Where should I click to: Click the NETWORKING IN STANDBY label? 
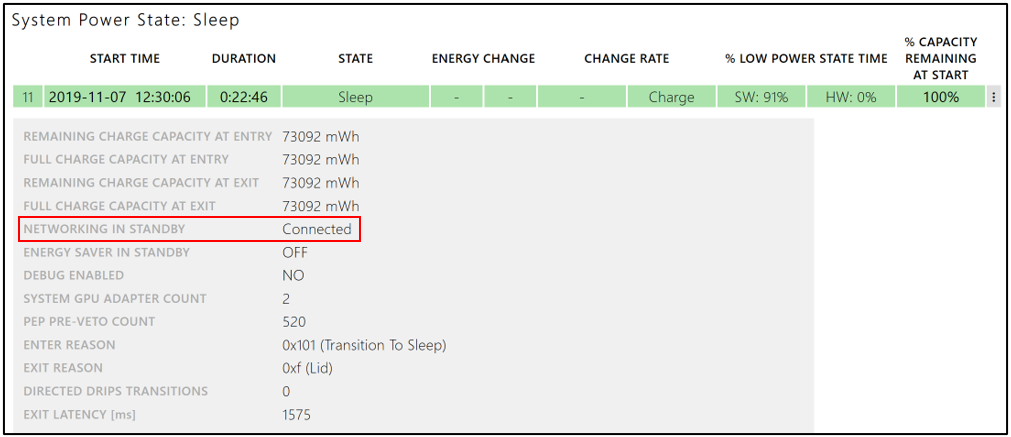click(104, 229)
